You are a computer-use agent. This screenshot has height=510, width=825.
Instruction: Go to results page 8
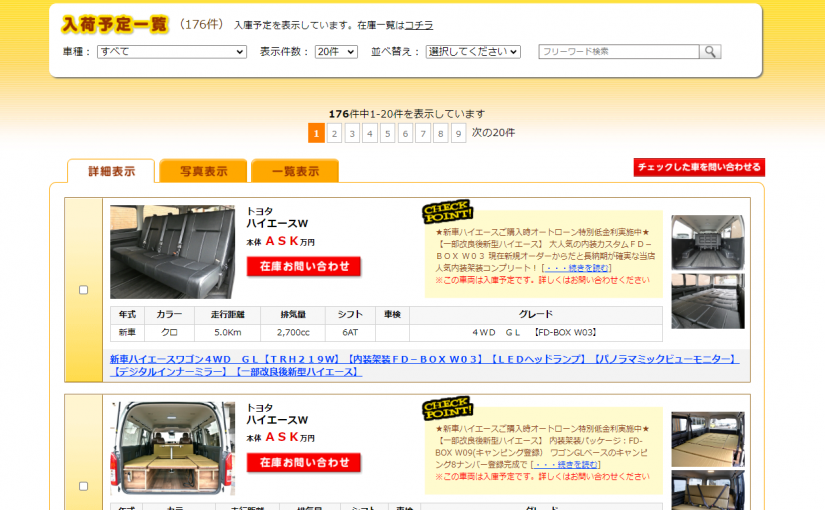click(441, 133)
